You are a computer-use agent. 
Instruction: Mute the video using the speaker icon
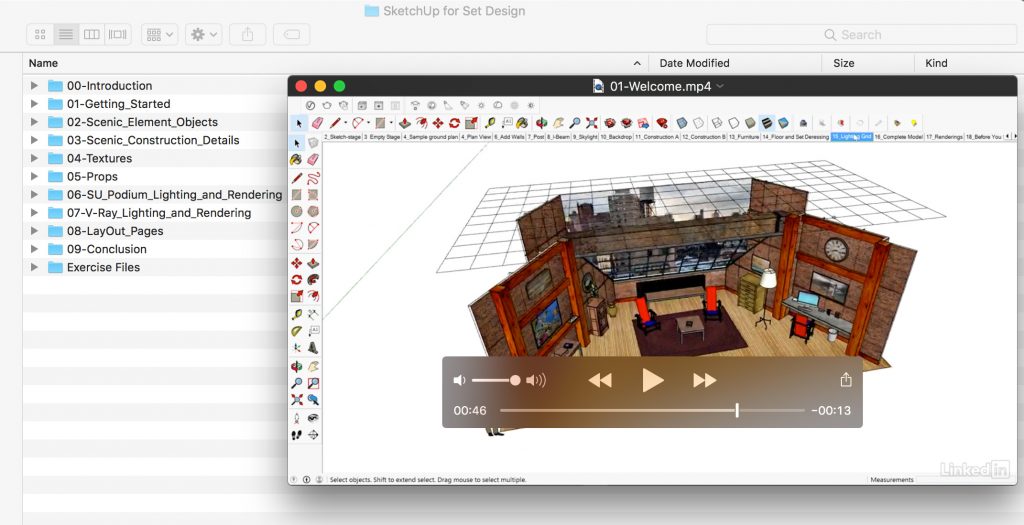click(x=460, y=380)
